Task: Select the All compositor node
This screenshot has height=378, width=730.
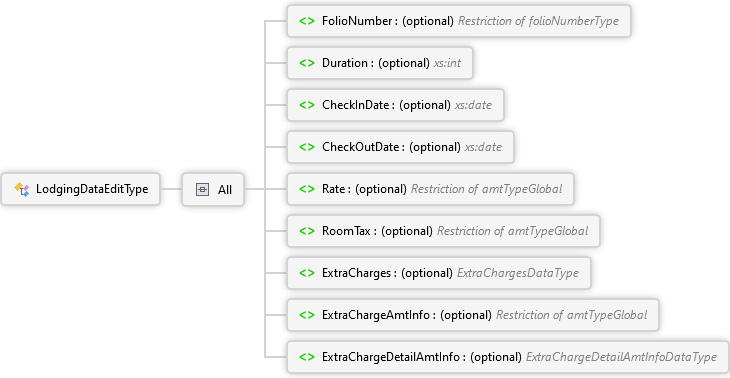Action: [213, 189]
